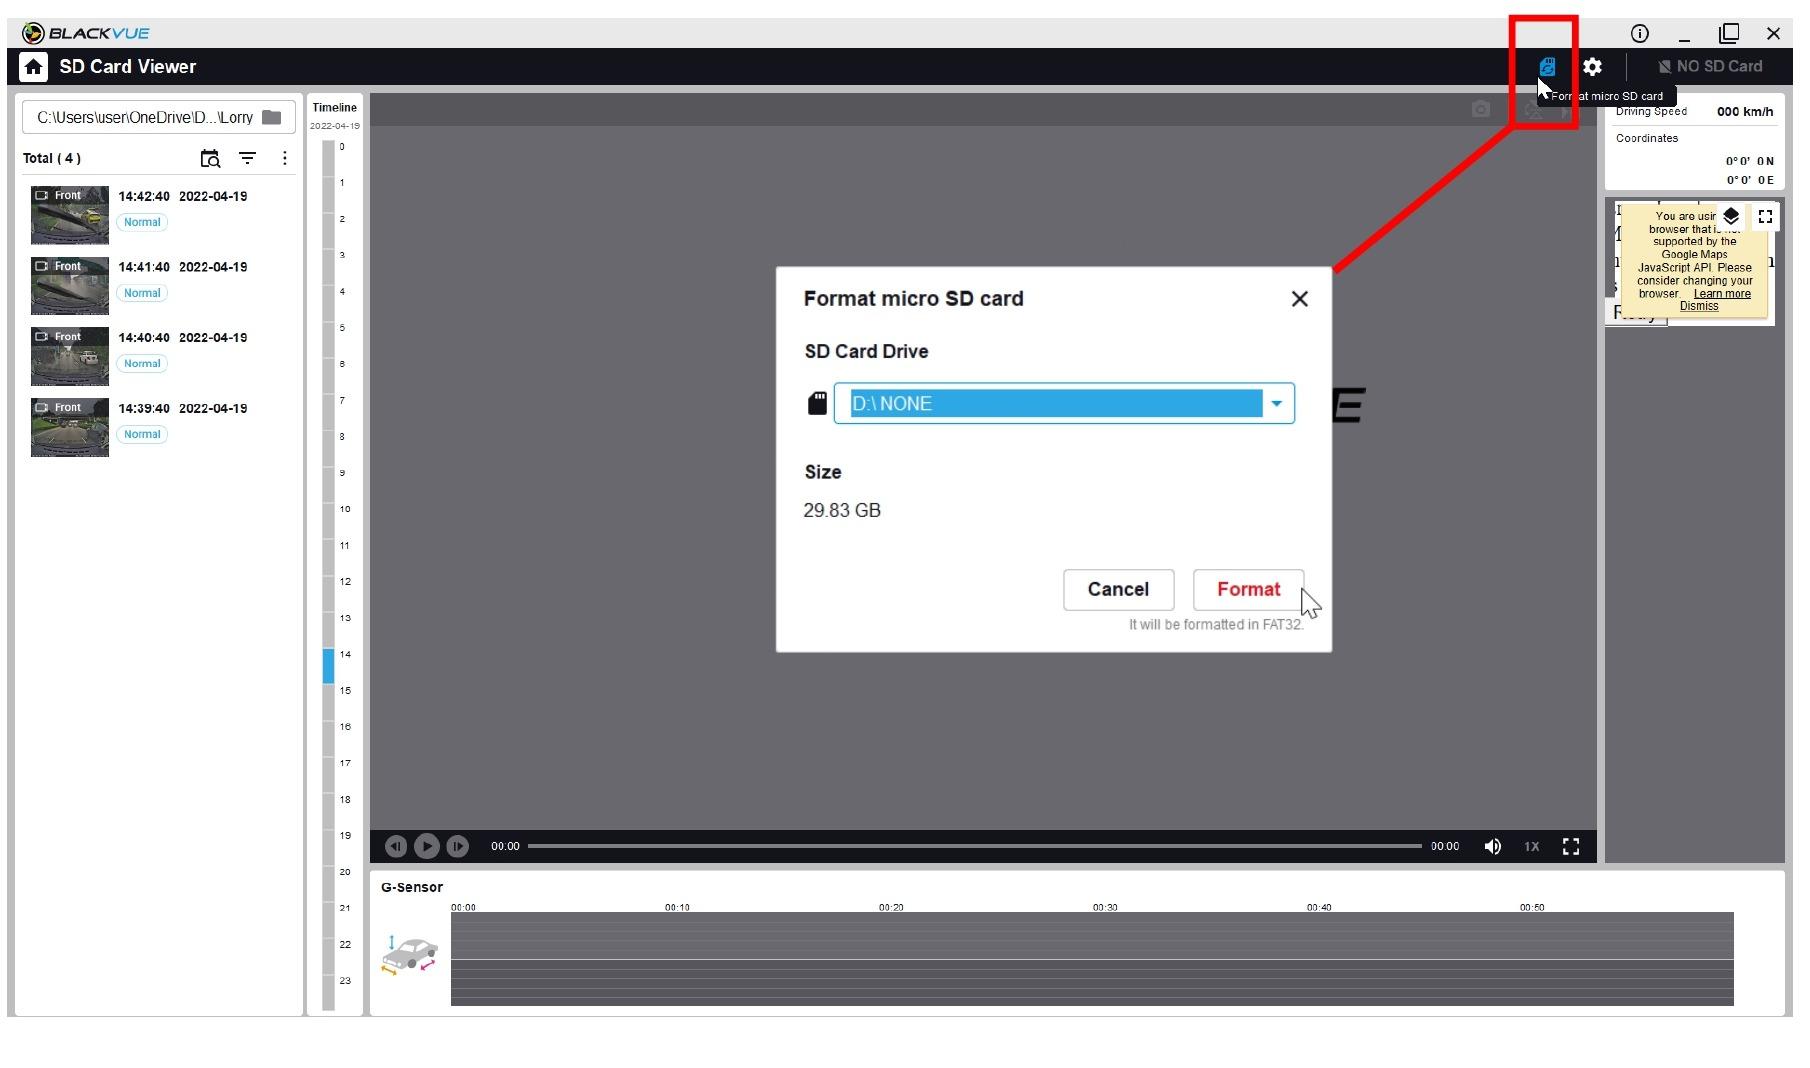Click the Learn more link
This screenshot has height=1068, width=1810.
1722,294
